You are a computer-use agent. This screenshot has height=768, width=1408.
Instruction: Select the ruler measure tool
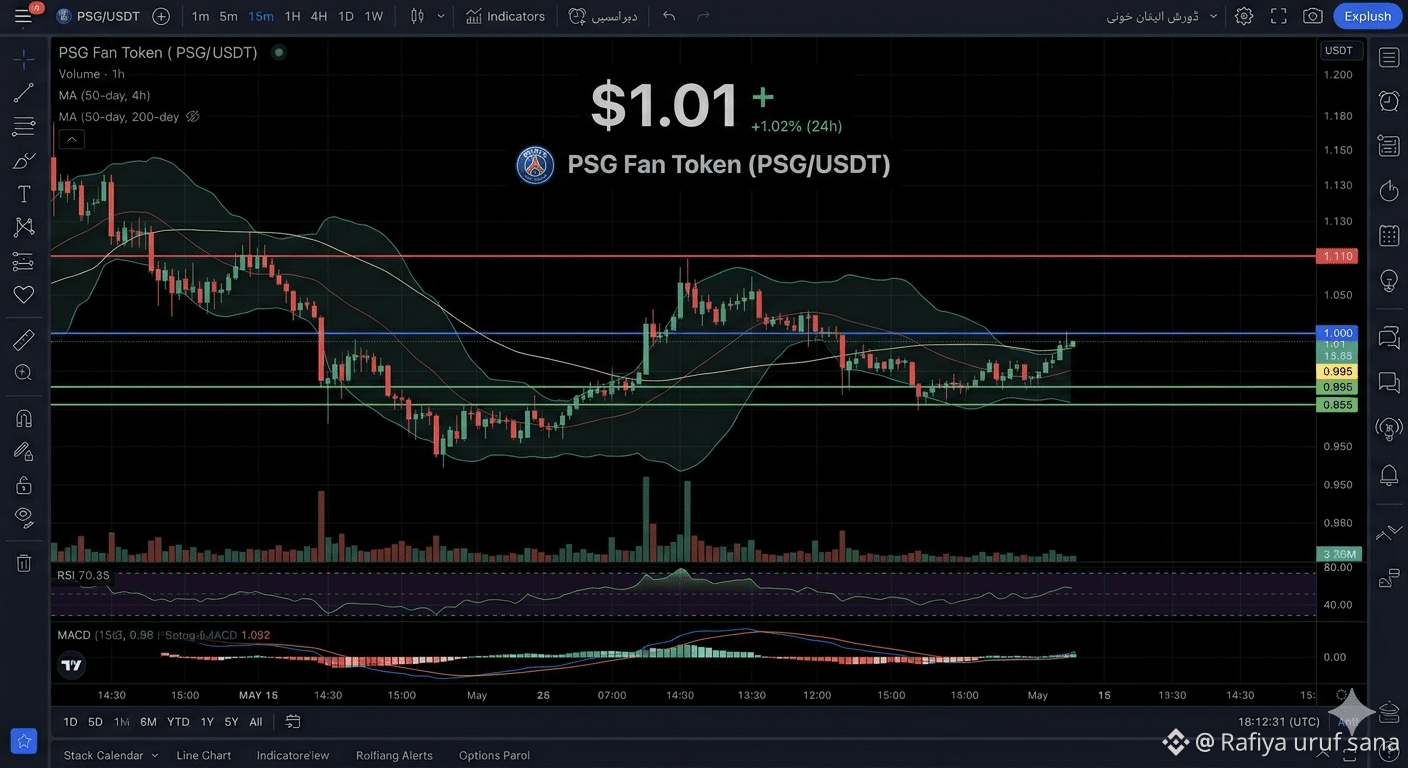[24, 340]
